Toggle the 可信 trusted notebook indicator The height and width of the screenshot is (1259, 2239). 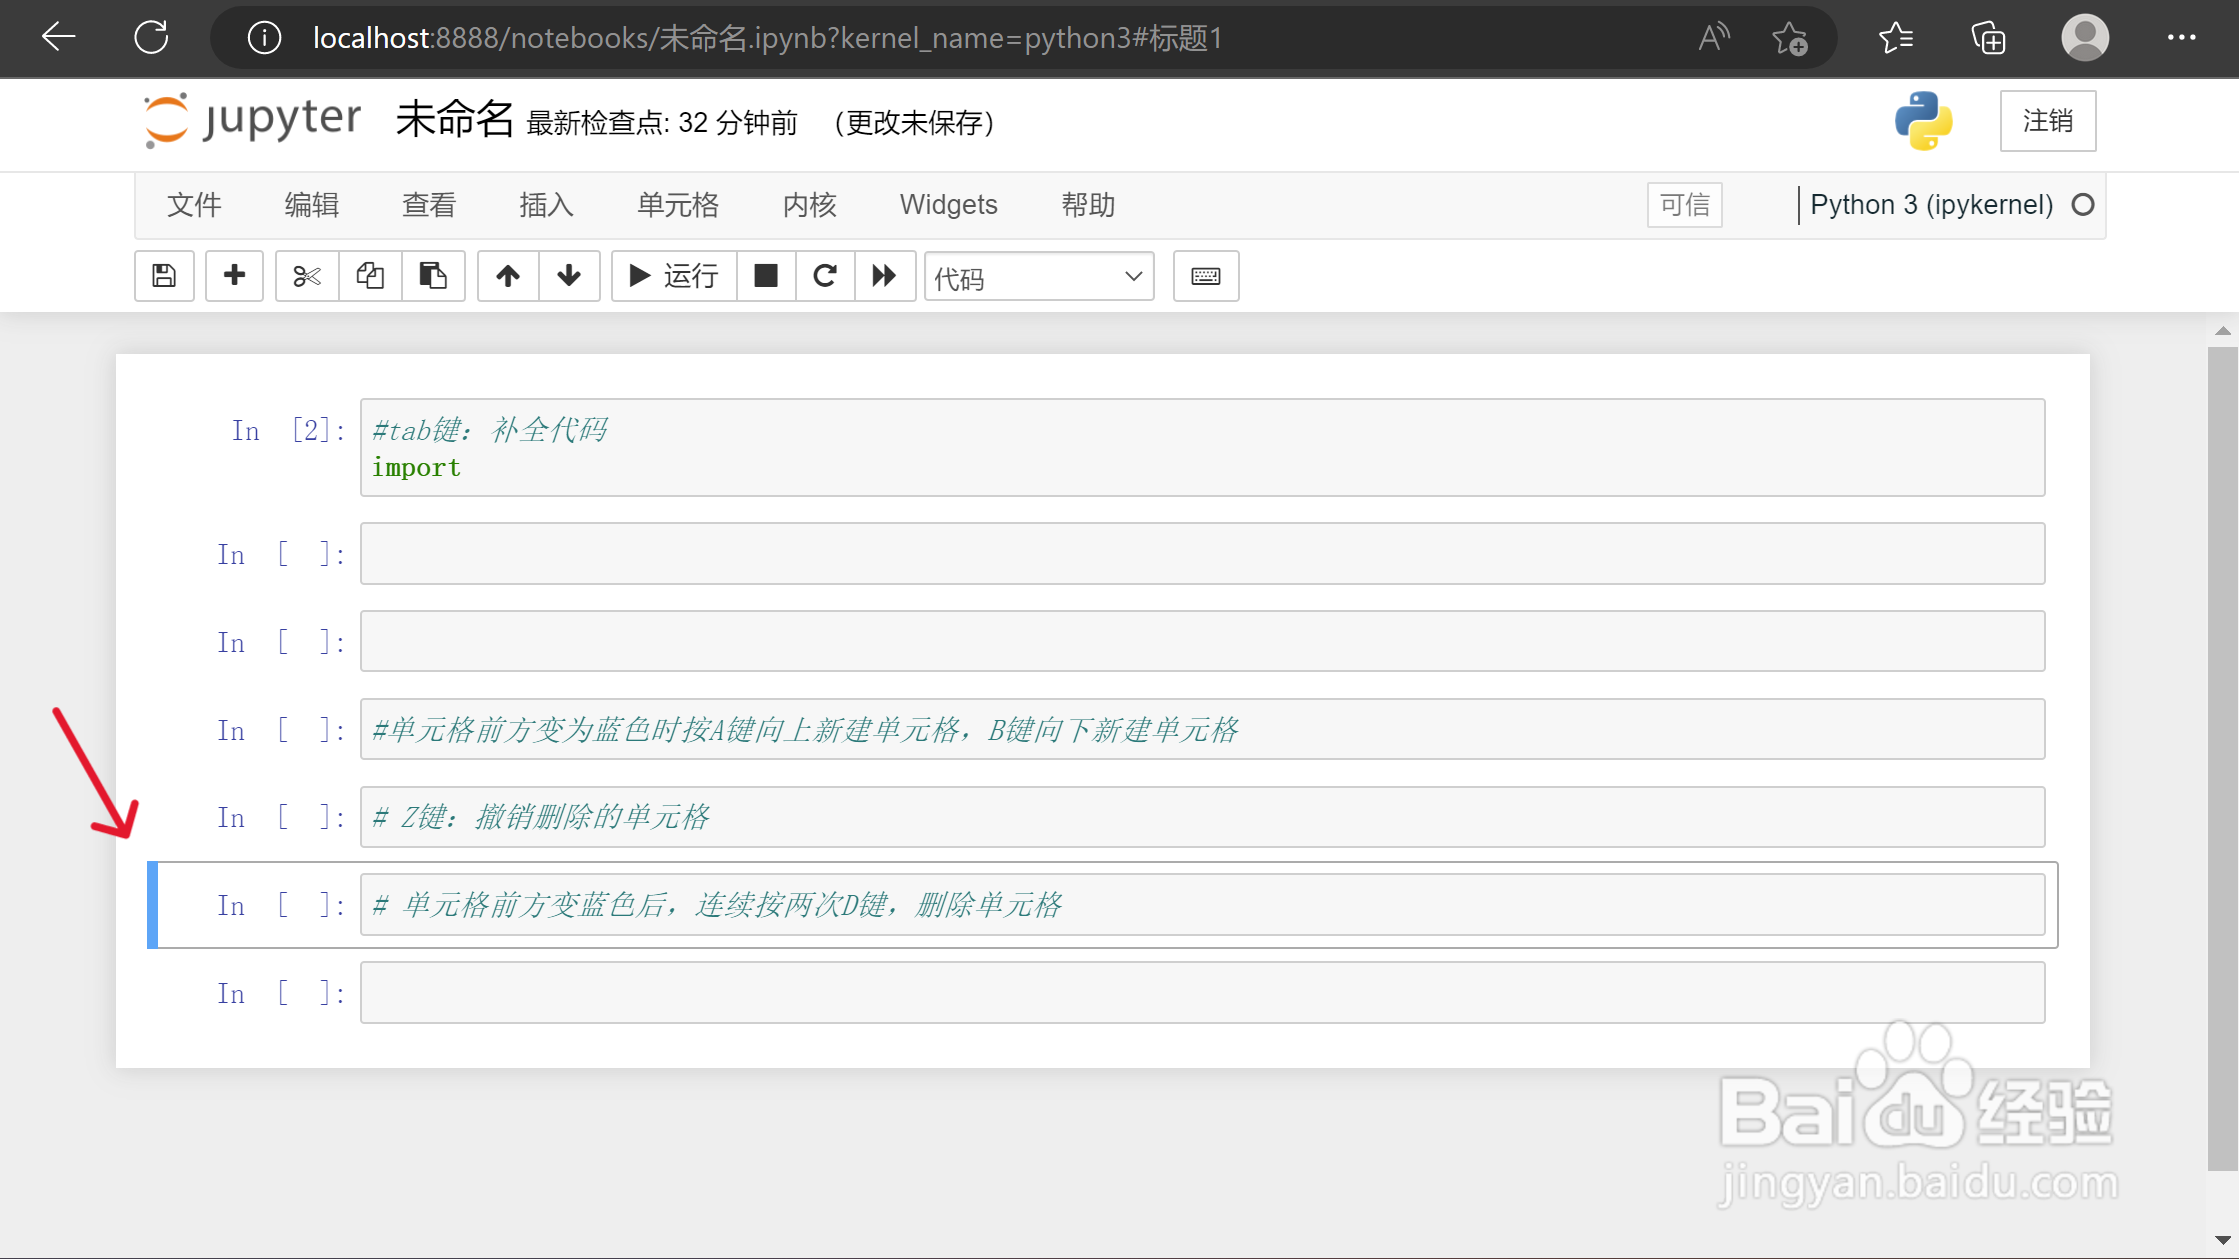tap(1684, 205)
